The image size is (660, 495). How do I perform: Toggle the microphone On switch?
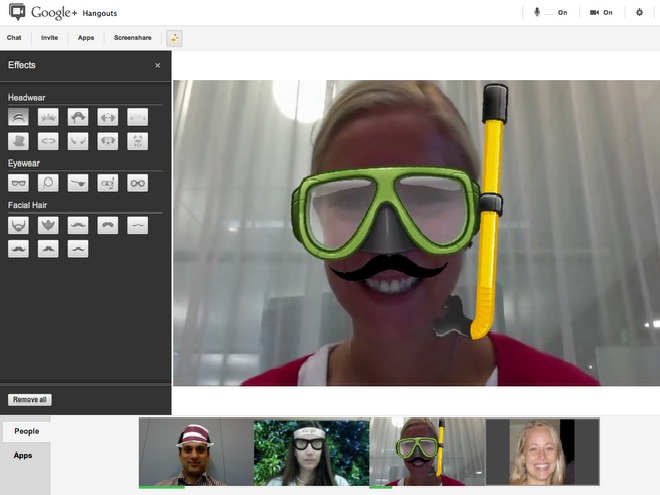[x=550, y=12]
